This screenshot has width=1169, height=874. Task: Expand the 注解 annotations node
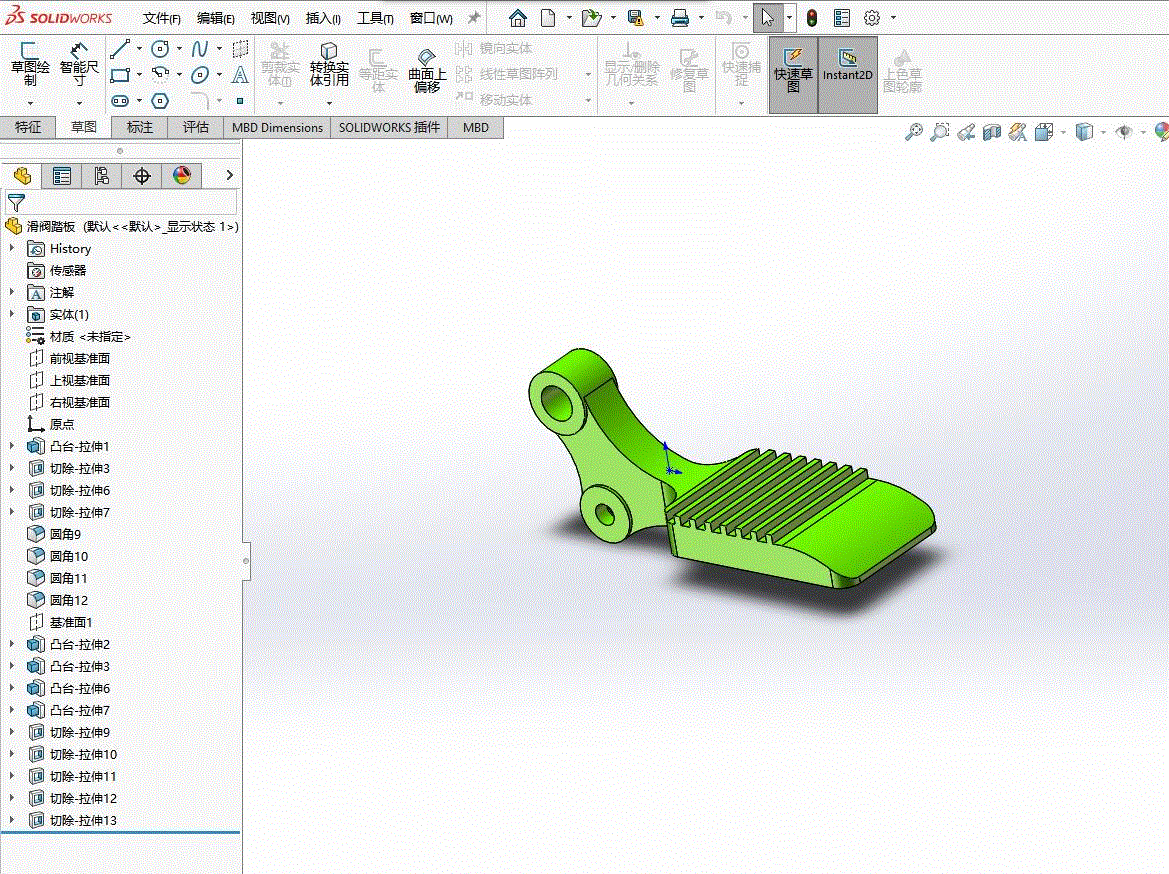[x=12, y=292]
